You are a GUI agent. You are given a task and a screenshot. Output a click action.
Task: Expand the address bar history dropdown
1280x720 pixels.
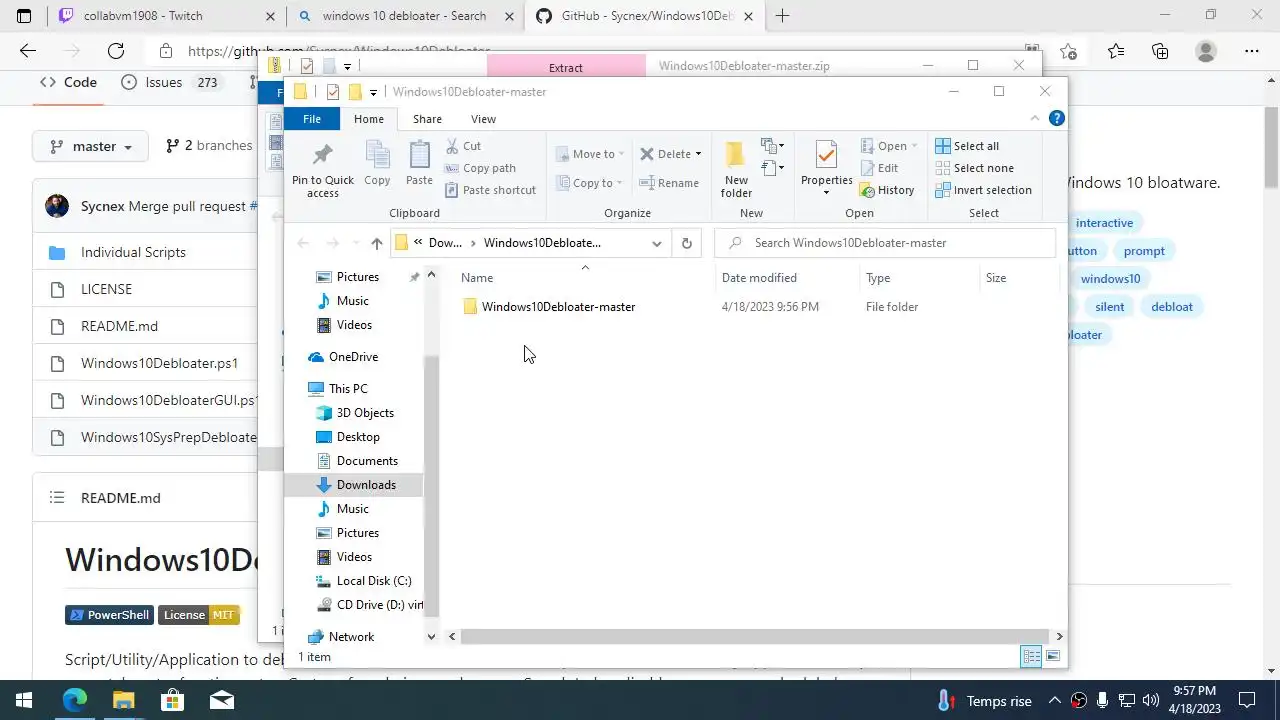[x=656, y=243]
